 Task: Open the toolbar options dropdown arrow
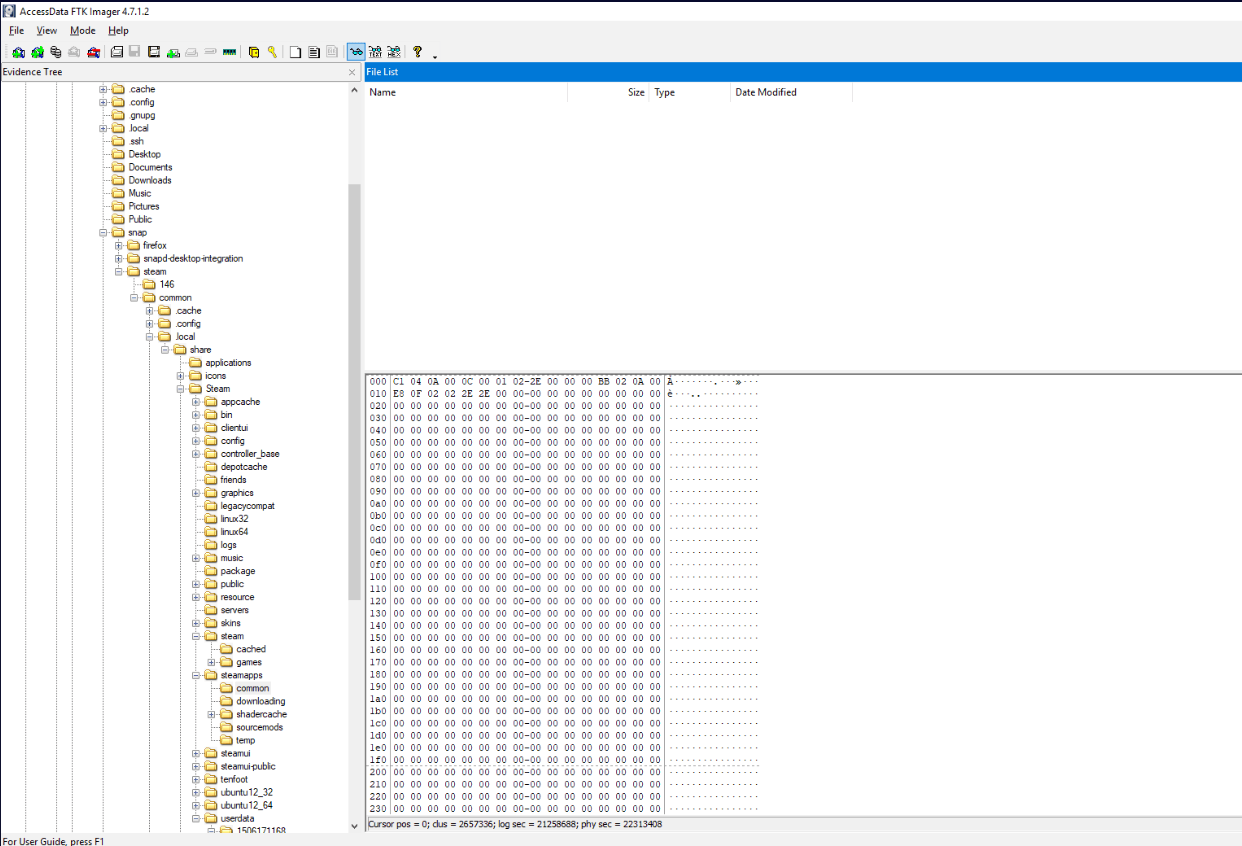click(435, 57)
